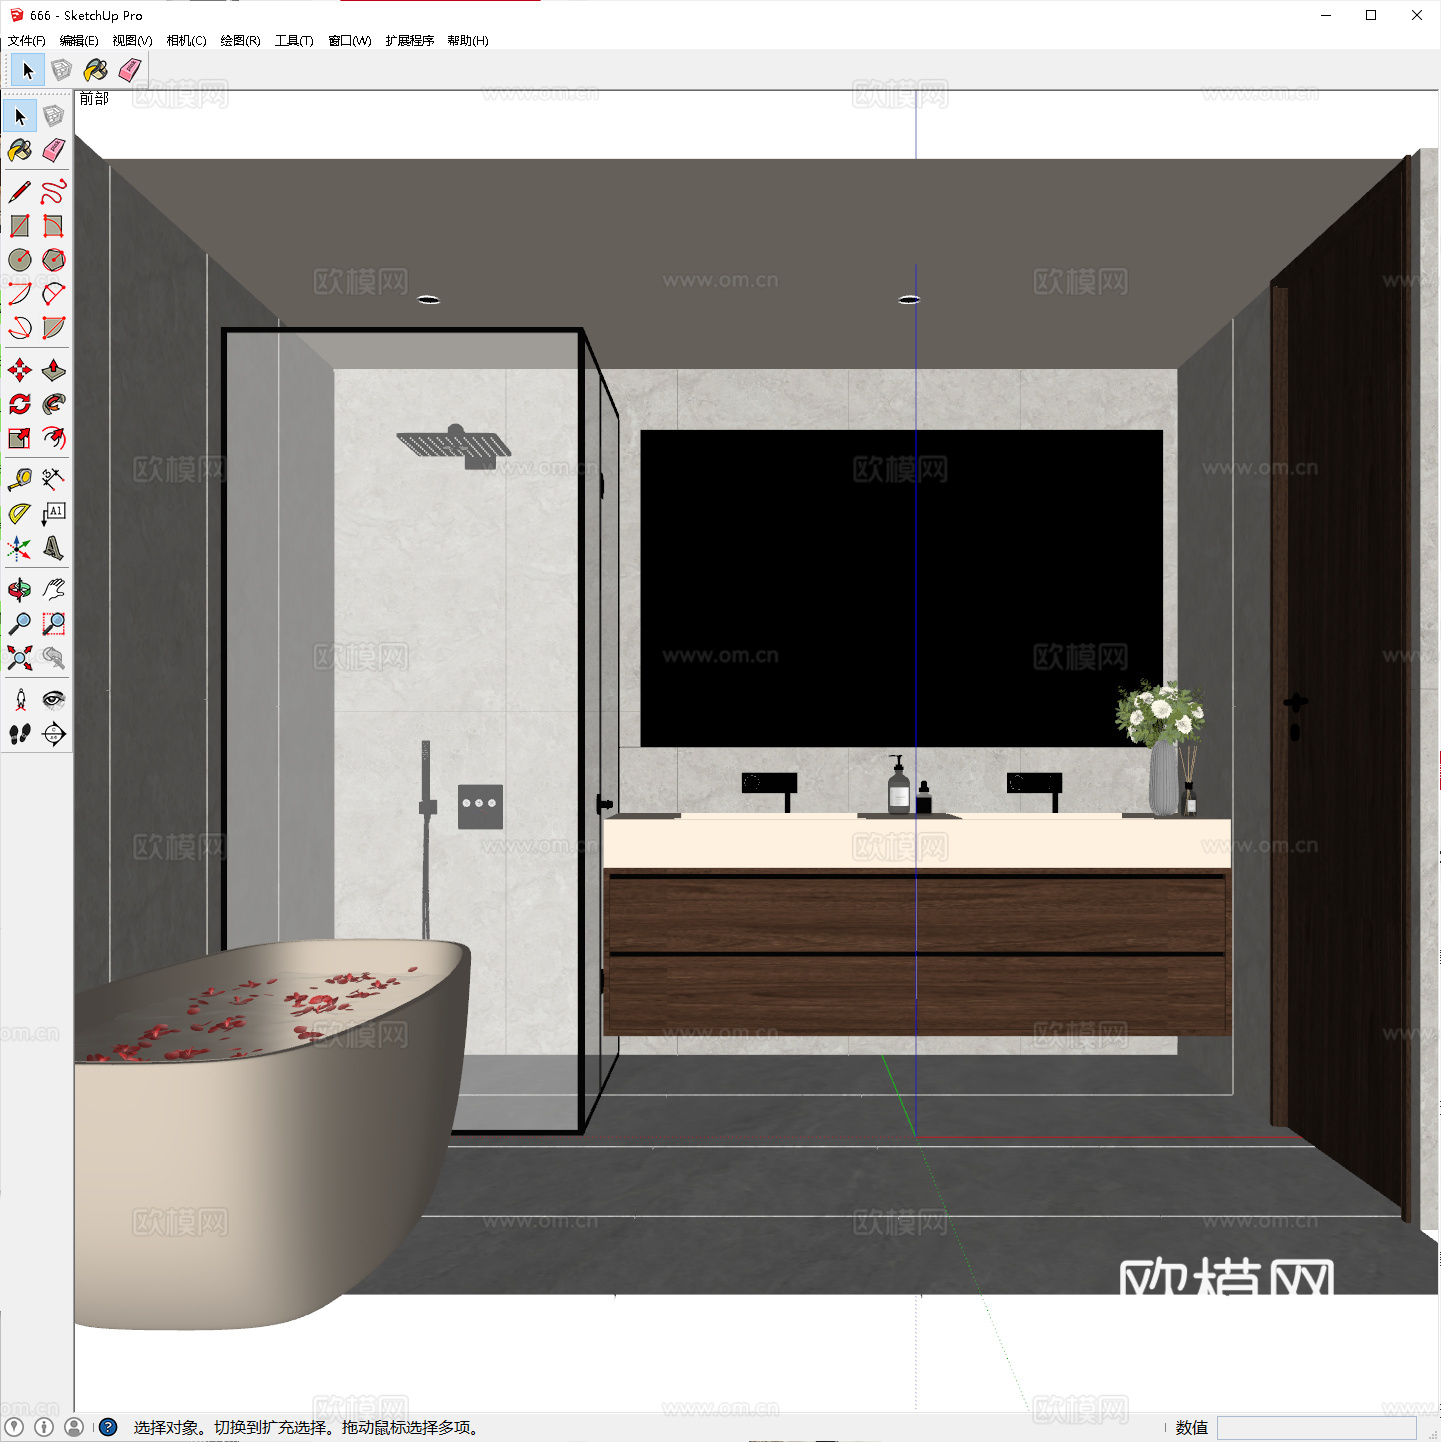Activate the Move tool
The width and height of the screenshot is (1441, 1442).
[20, 370]
